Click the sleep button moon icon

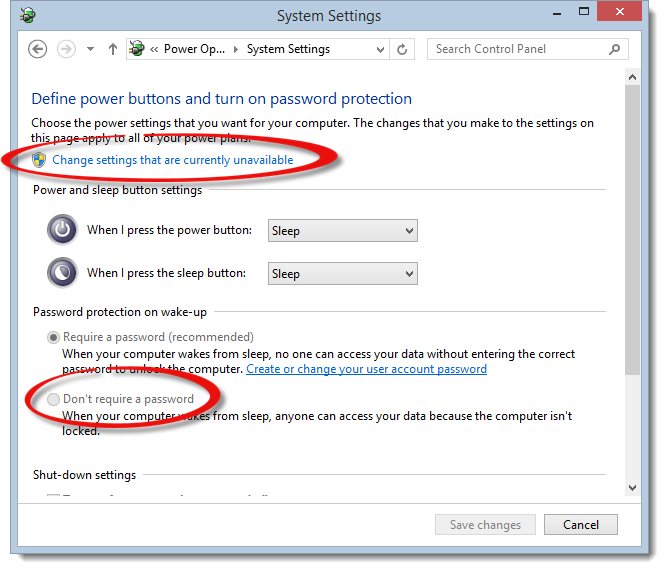point(62,273)
